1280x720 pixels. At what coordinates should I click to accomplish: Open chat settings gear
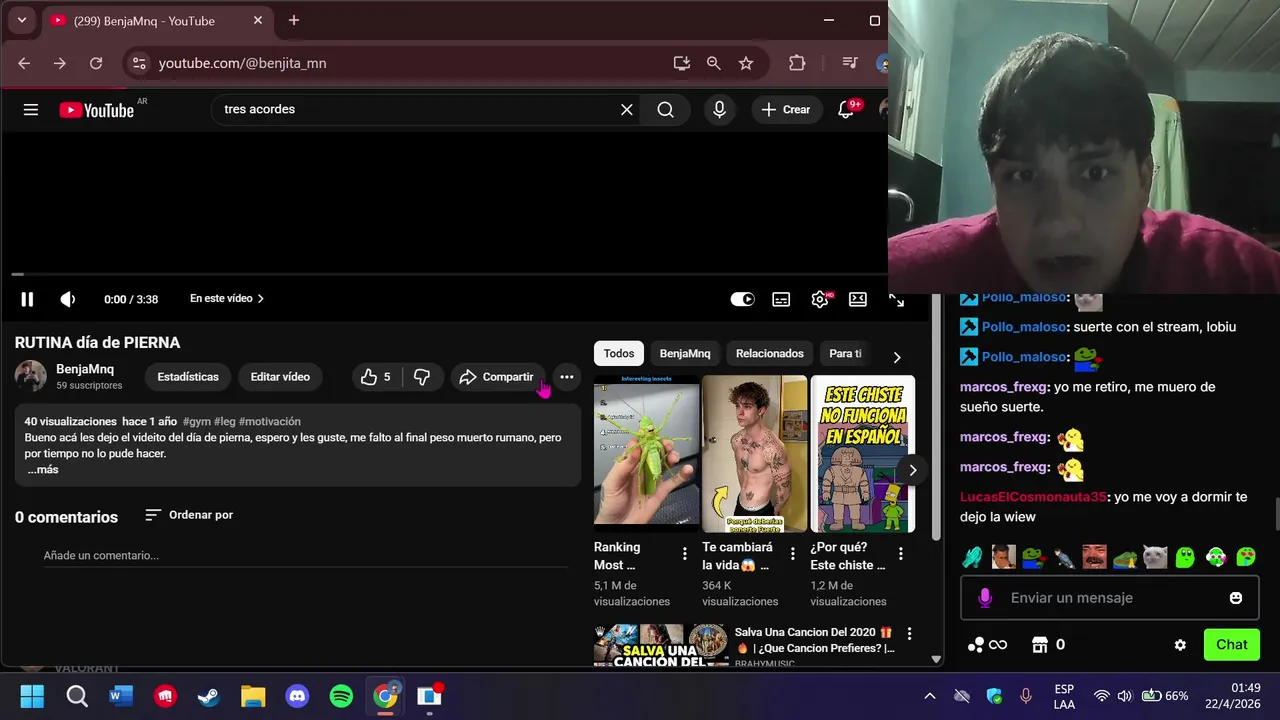(x=1180, y=645)
